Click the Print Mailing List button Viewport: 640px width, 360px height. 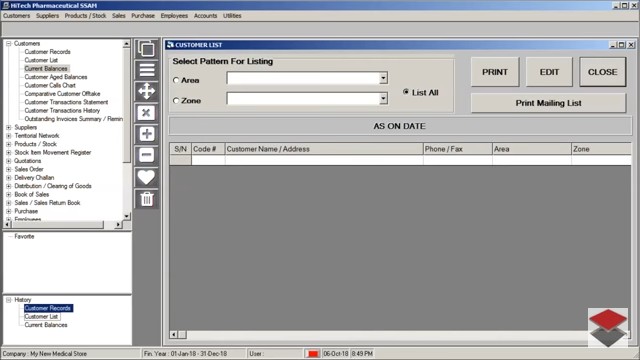click(548, 103)
